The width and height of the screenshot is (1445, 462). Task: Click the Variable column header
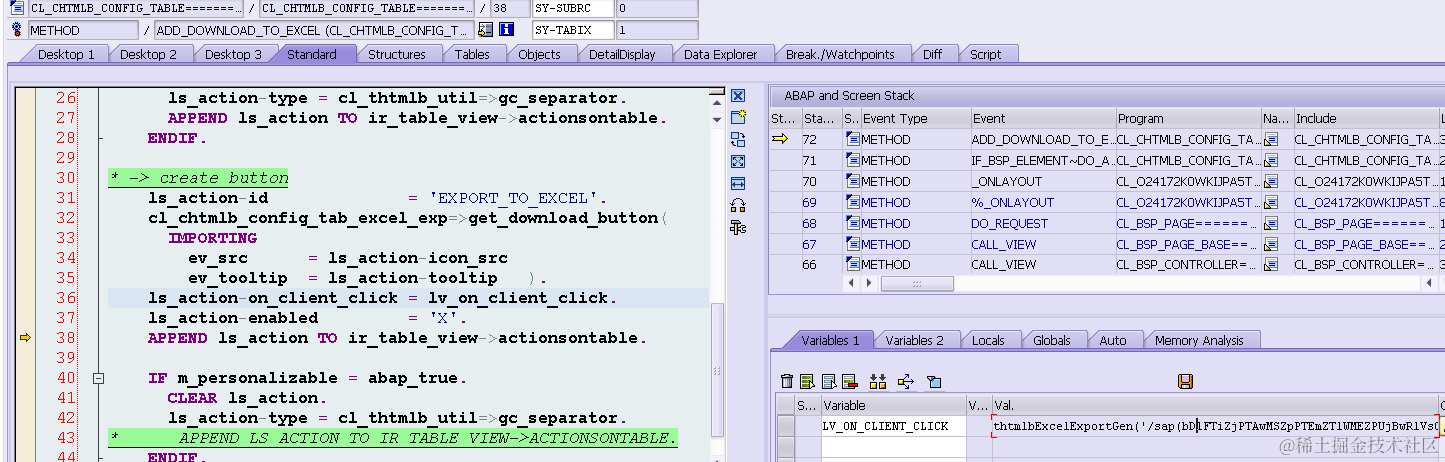point(893,405)
